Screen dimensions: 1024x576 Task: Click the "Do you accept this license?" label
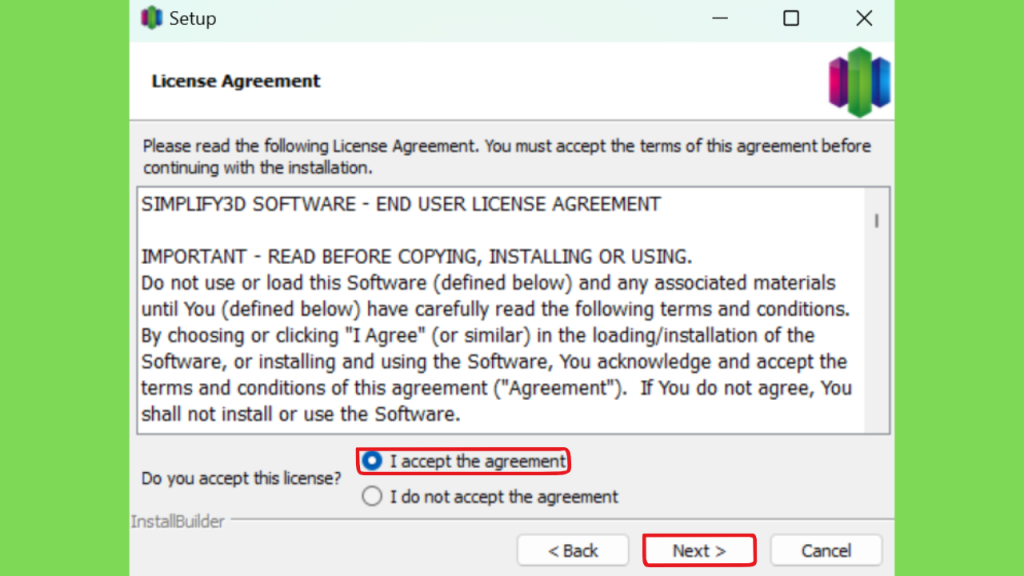pyautogui.click(x=241, y=479)
